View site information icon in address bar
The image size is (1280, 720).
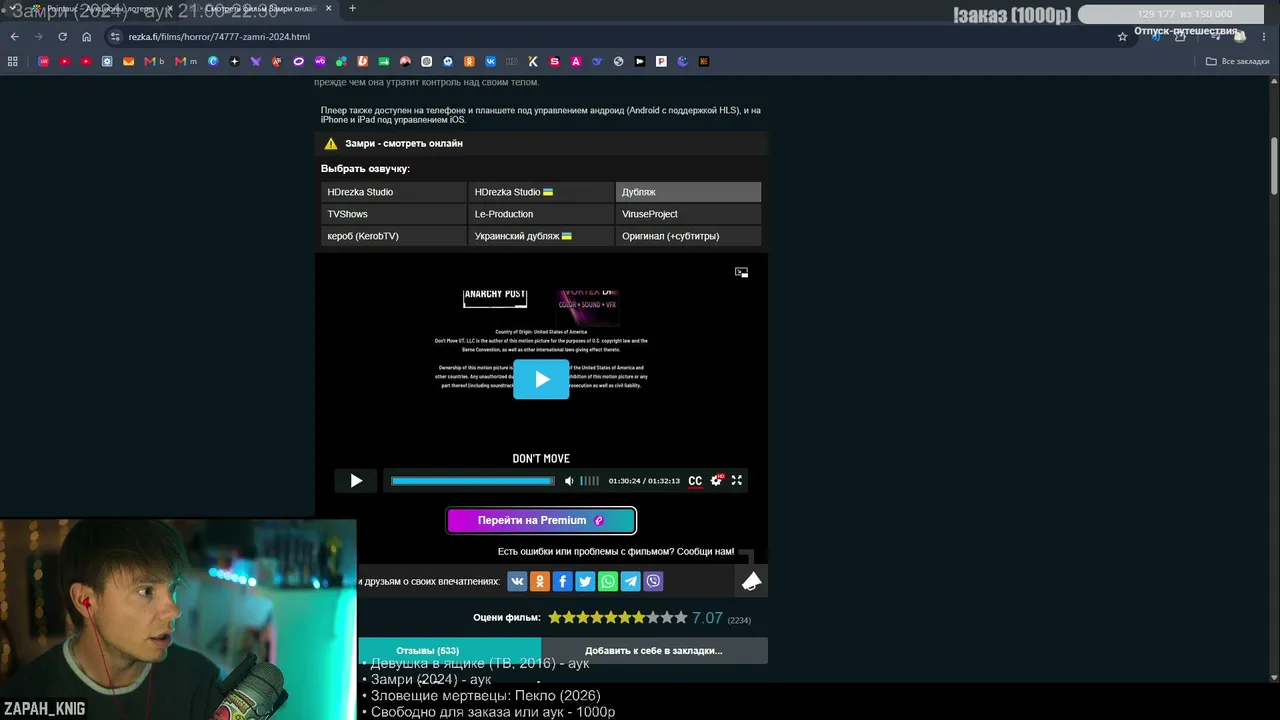point(116,37)
